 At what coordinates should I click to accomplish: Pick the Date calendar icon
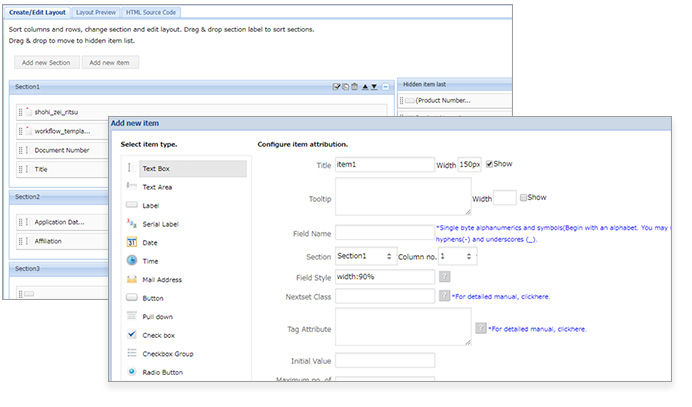coord(132,242)
